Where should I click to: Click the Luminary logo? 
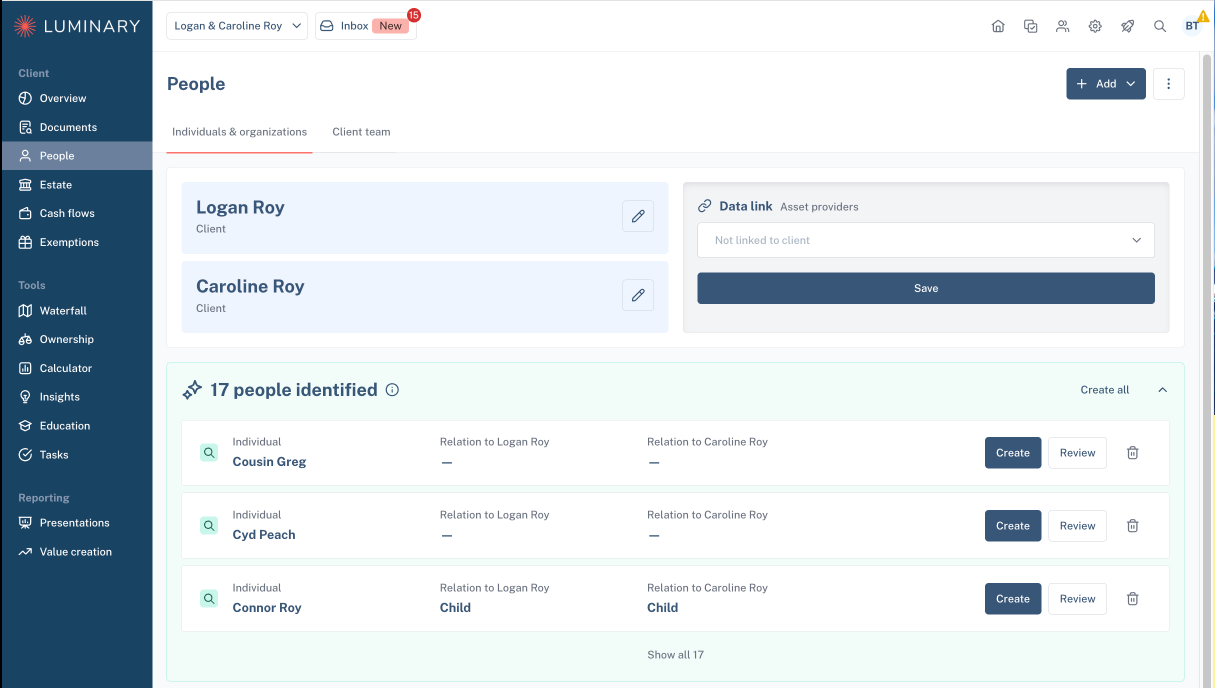[x=77, y=26]
